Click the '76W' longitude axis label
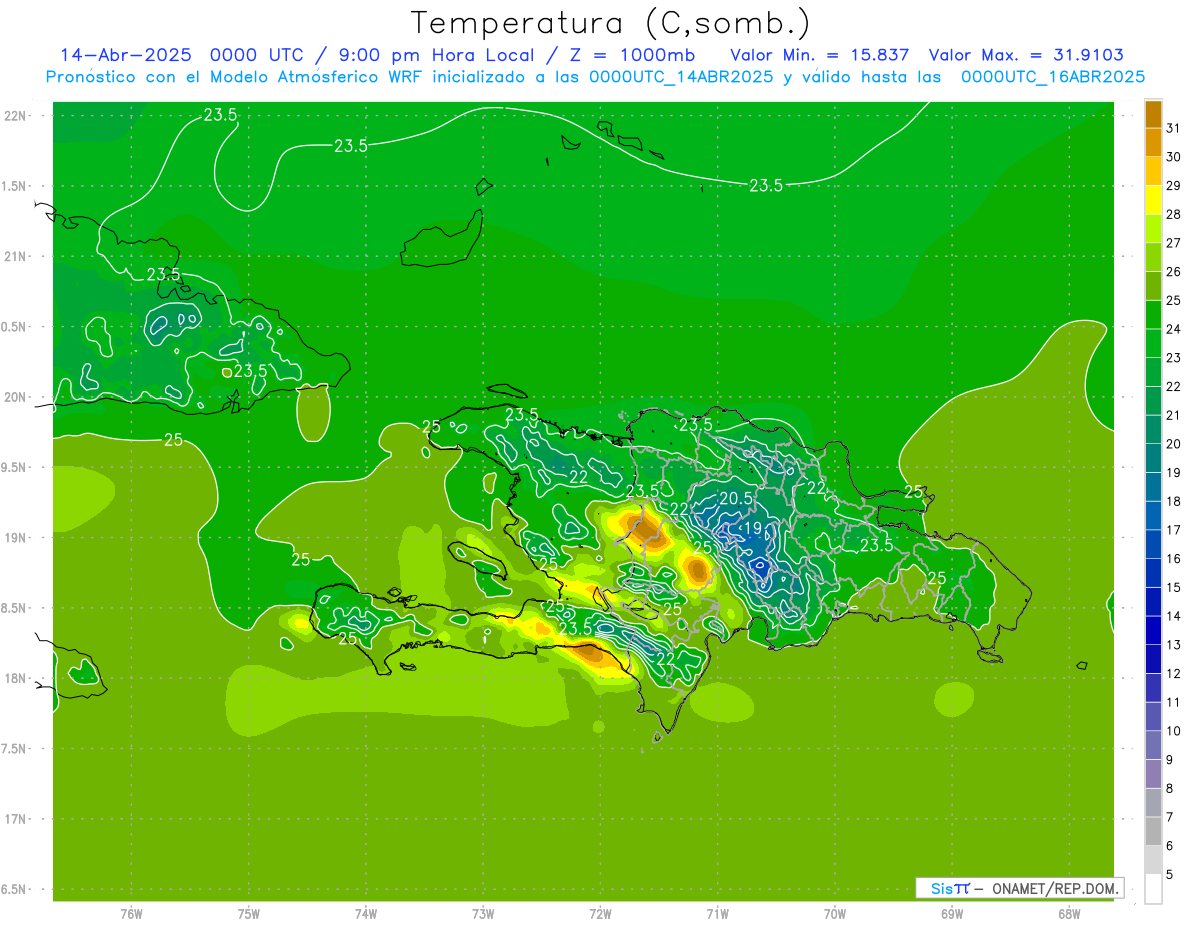Viewport: 1200px width, 927px height. pyautogui.click(x=131, y=914)
